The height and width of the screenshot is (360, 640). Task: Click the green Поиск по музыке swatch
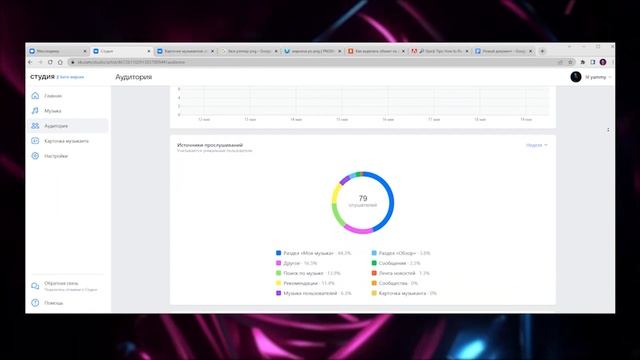click(x=278, y=273)
